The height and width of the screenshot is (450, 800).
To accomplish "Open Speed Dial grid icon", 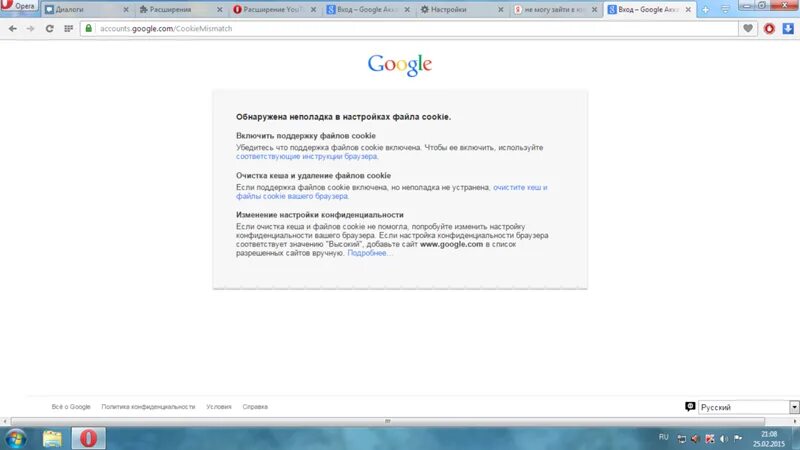I will pos(68,29).
